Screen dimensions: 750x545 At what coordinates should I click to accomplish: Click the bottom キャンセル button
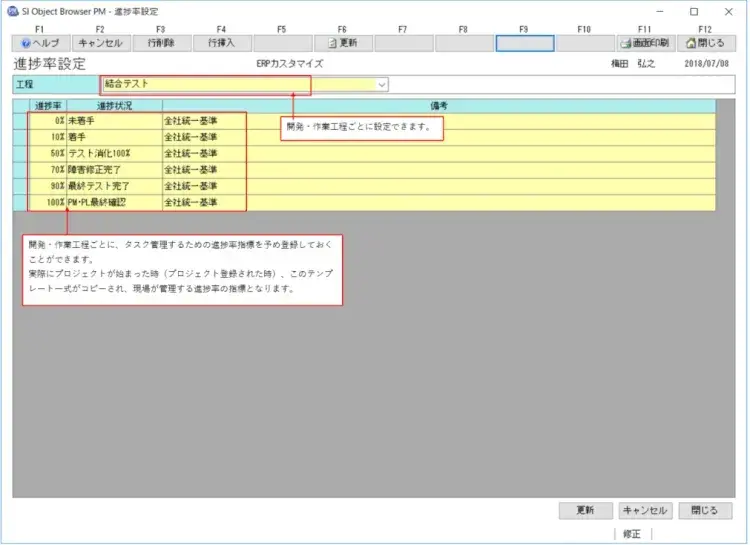click(x=645, y=511)
